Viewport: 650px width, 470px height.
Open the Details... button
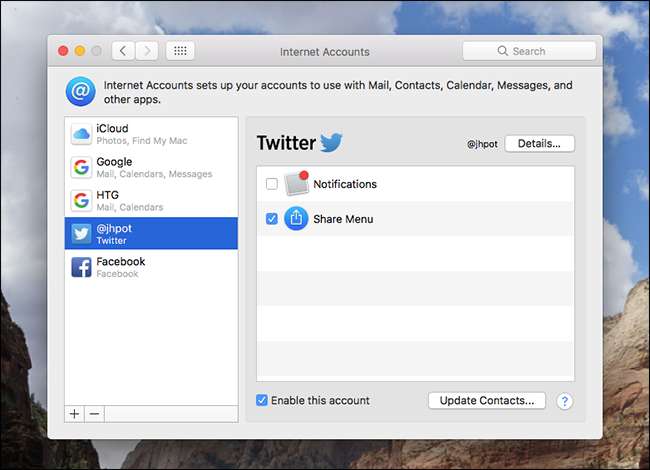(x=539, y=143)
